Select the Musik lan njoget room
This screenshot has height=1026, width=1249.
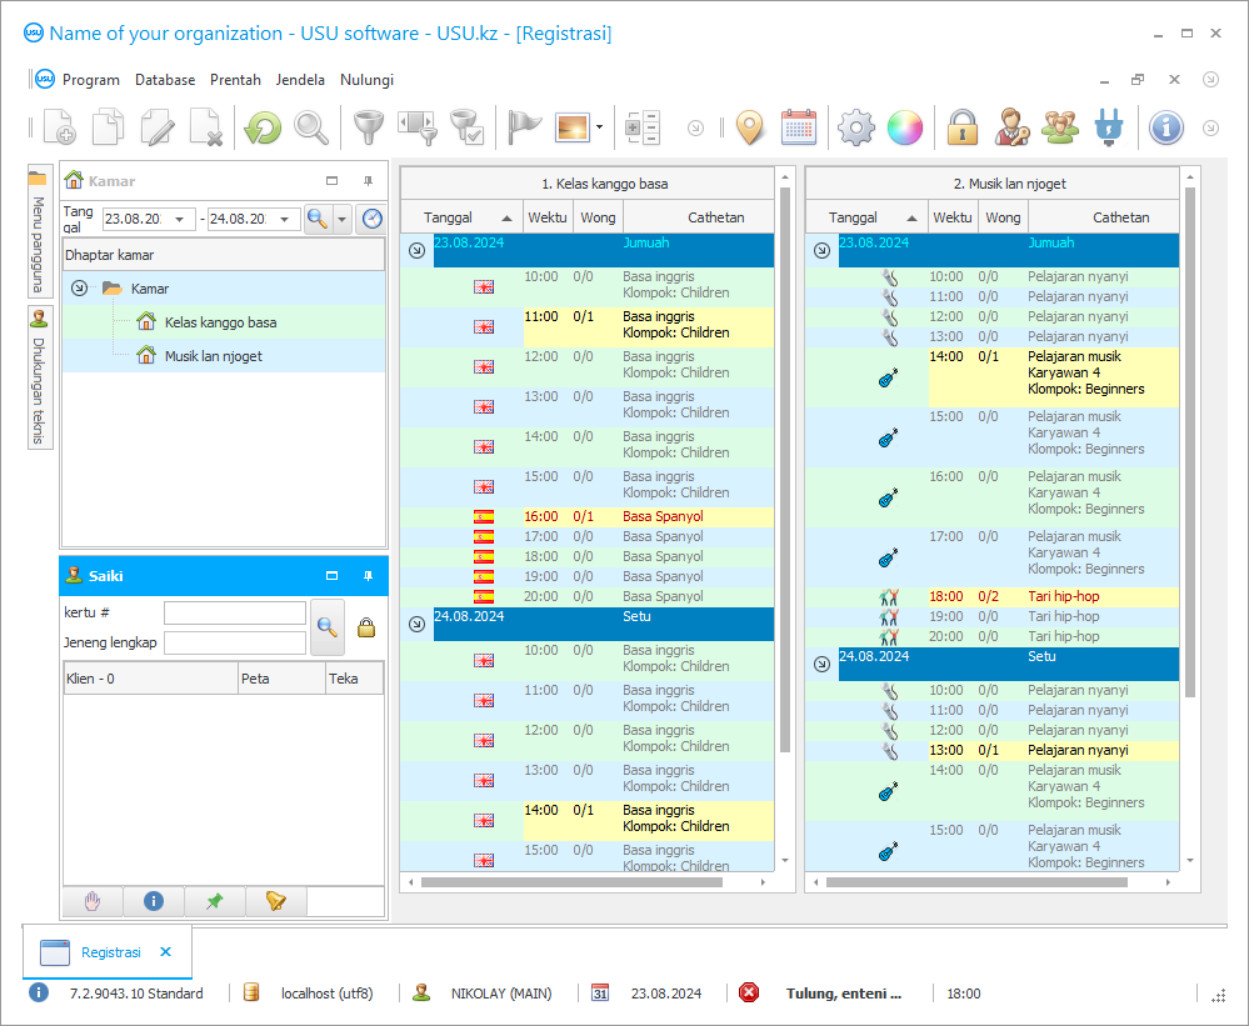pyautogui.click(x=213, y=355)
